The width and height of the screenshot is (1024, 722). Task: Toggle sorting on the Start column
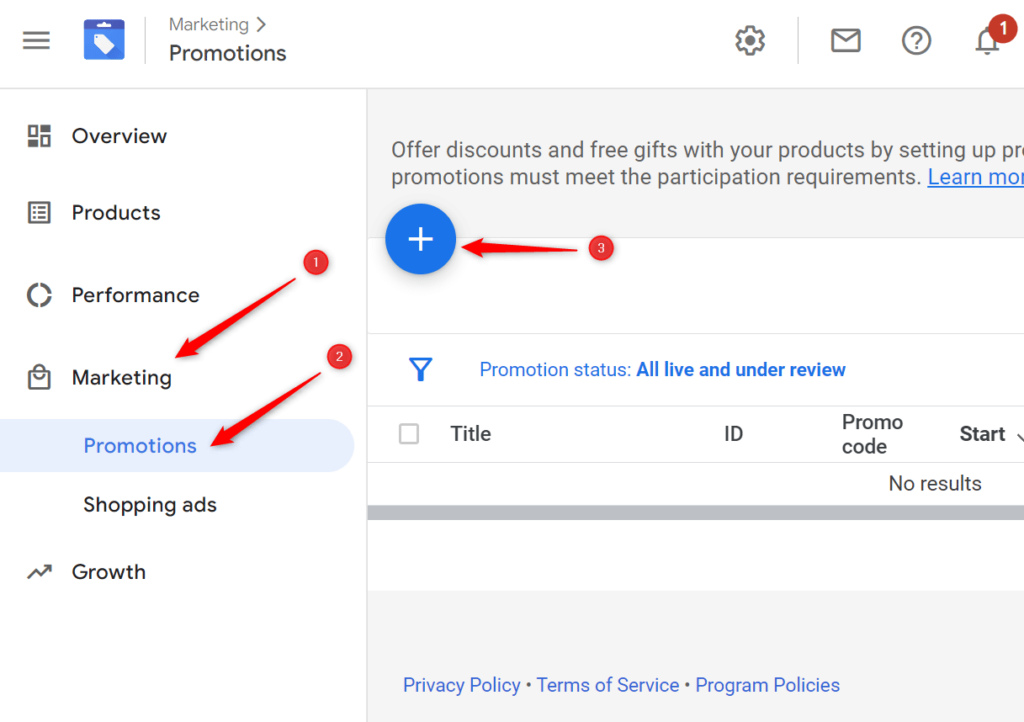click(x=985, y=434)
